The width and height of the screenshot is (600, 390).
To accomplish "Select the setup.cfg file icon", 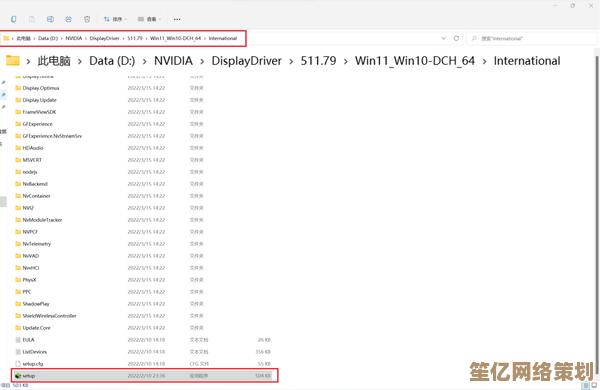I will pos(18,364).
